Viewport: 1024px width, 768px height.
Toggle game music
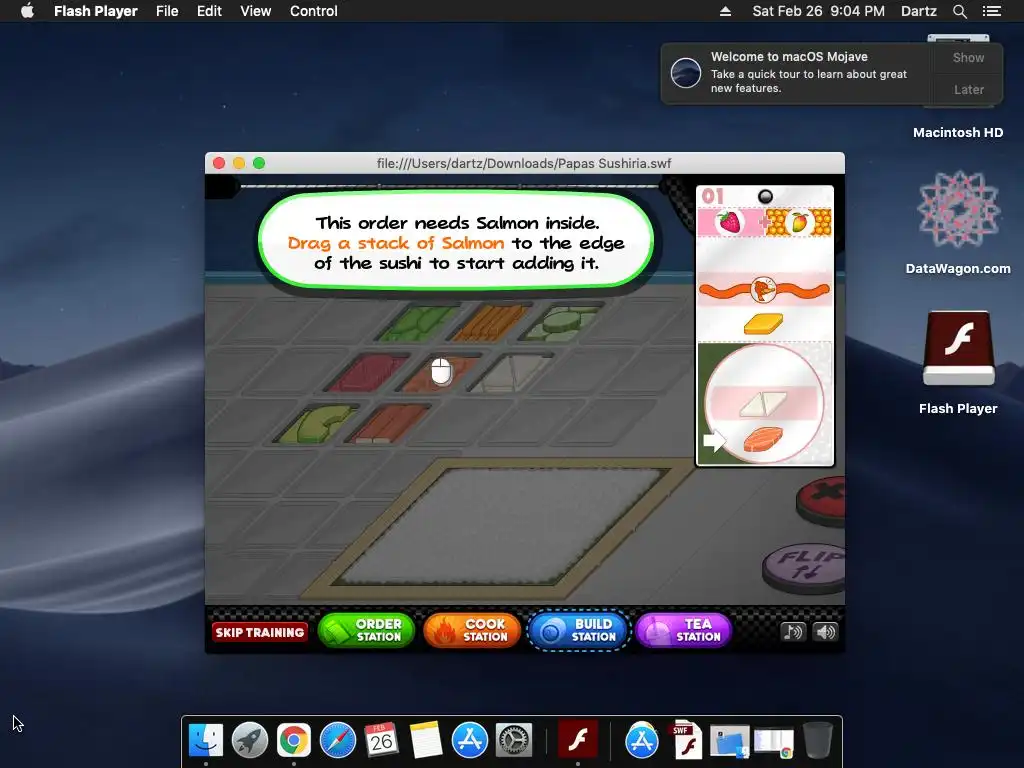792,632
